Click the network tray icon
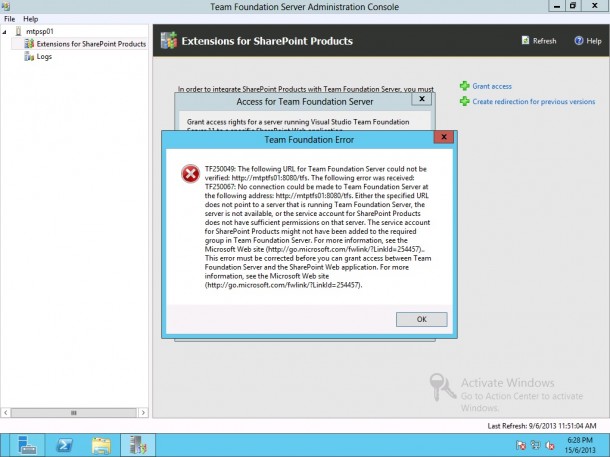 tap(535, 445)
